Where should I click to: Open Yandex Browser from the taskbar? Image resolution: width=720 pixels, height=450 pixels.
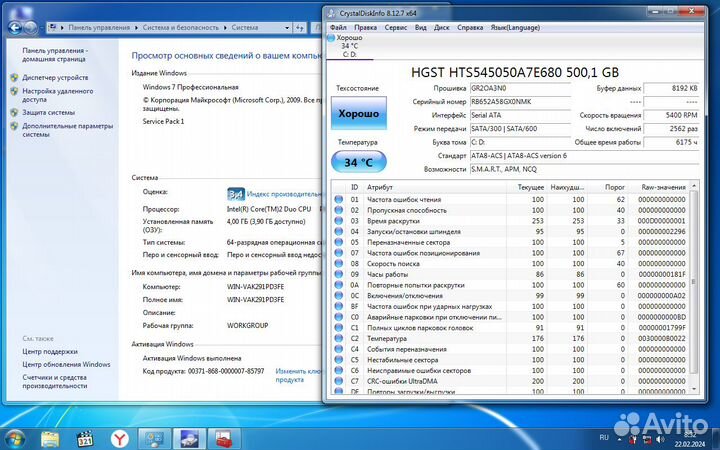120,439
